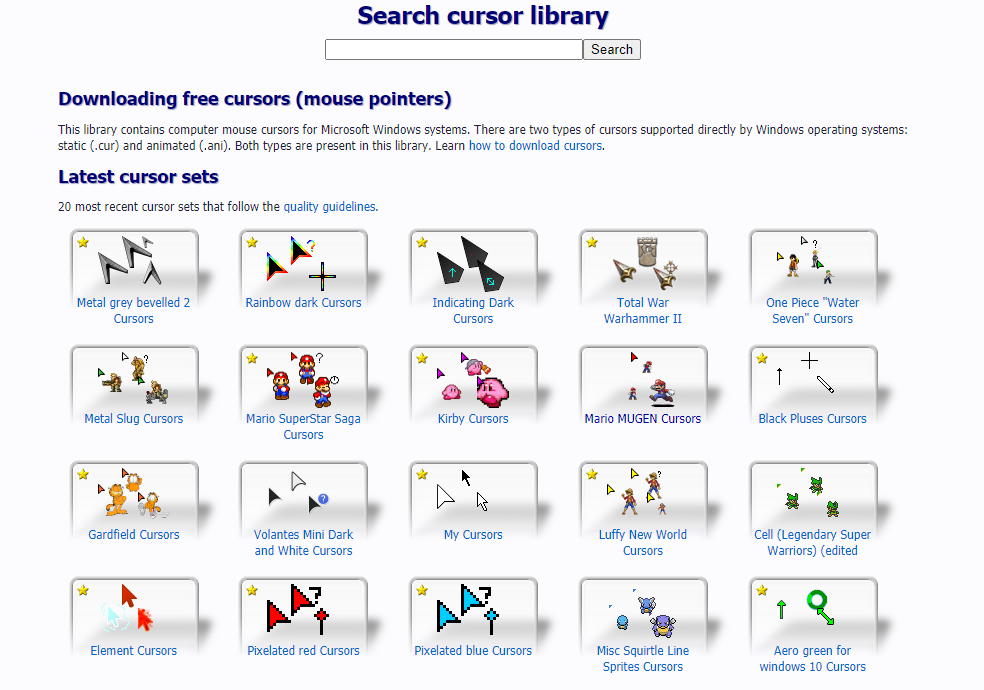Click the Pixelated red cursor preview image
Image resolution: width=984 pixels, height=690 pixels.
tap(298, 608)
